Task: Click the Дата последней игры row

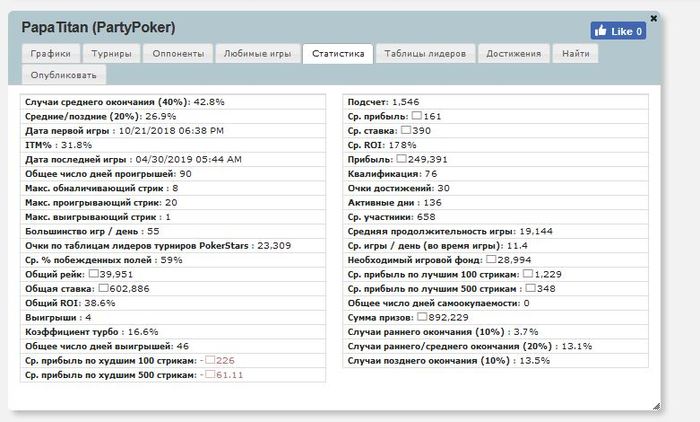Action: point(173,159)
